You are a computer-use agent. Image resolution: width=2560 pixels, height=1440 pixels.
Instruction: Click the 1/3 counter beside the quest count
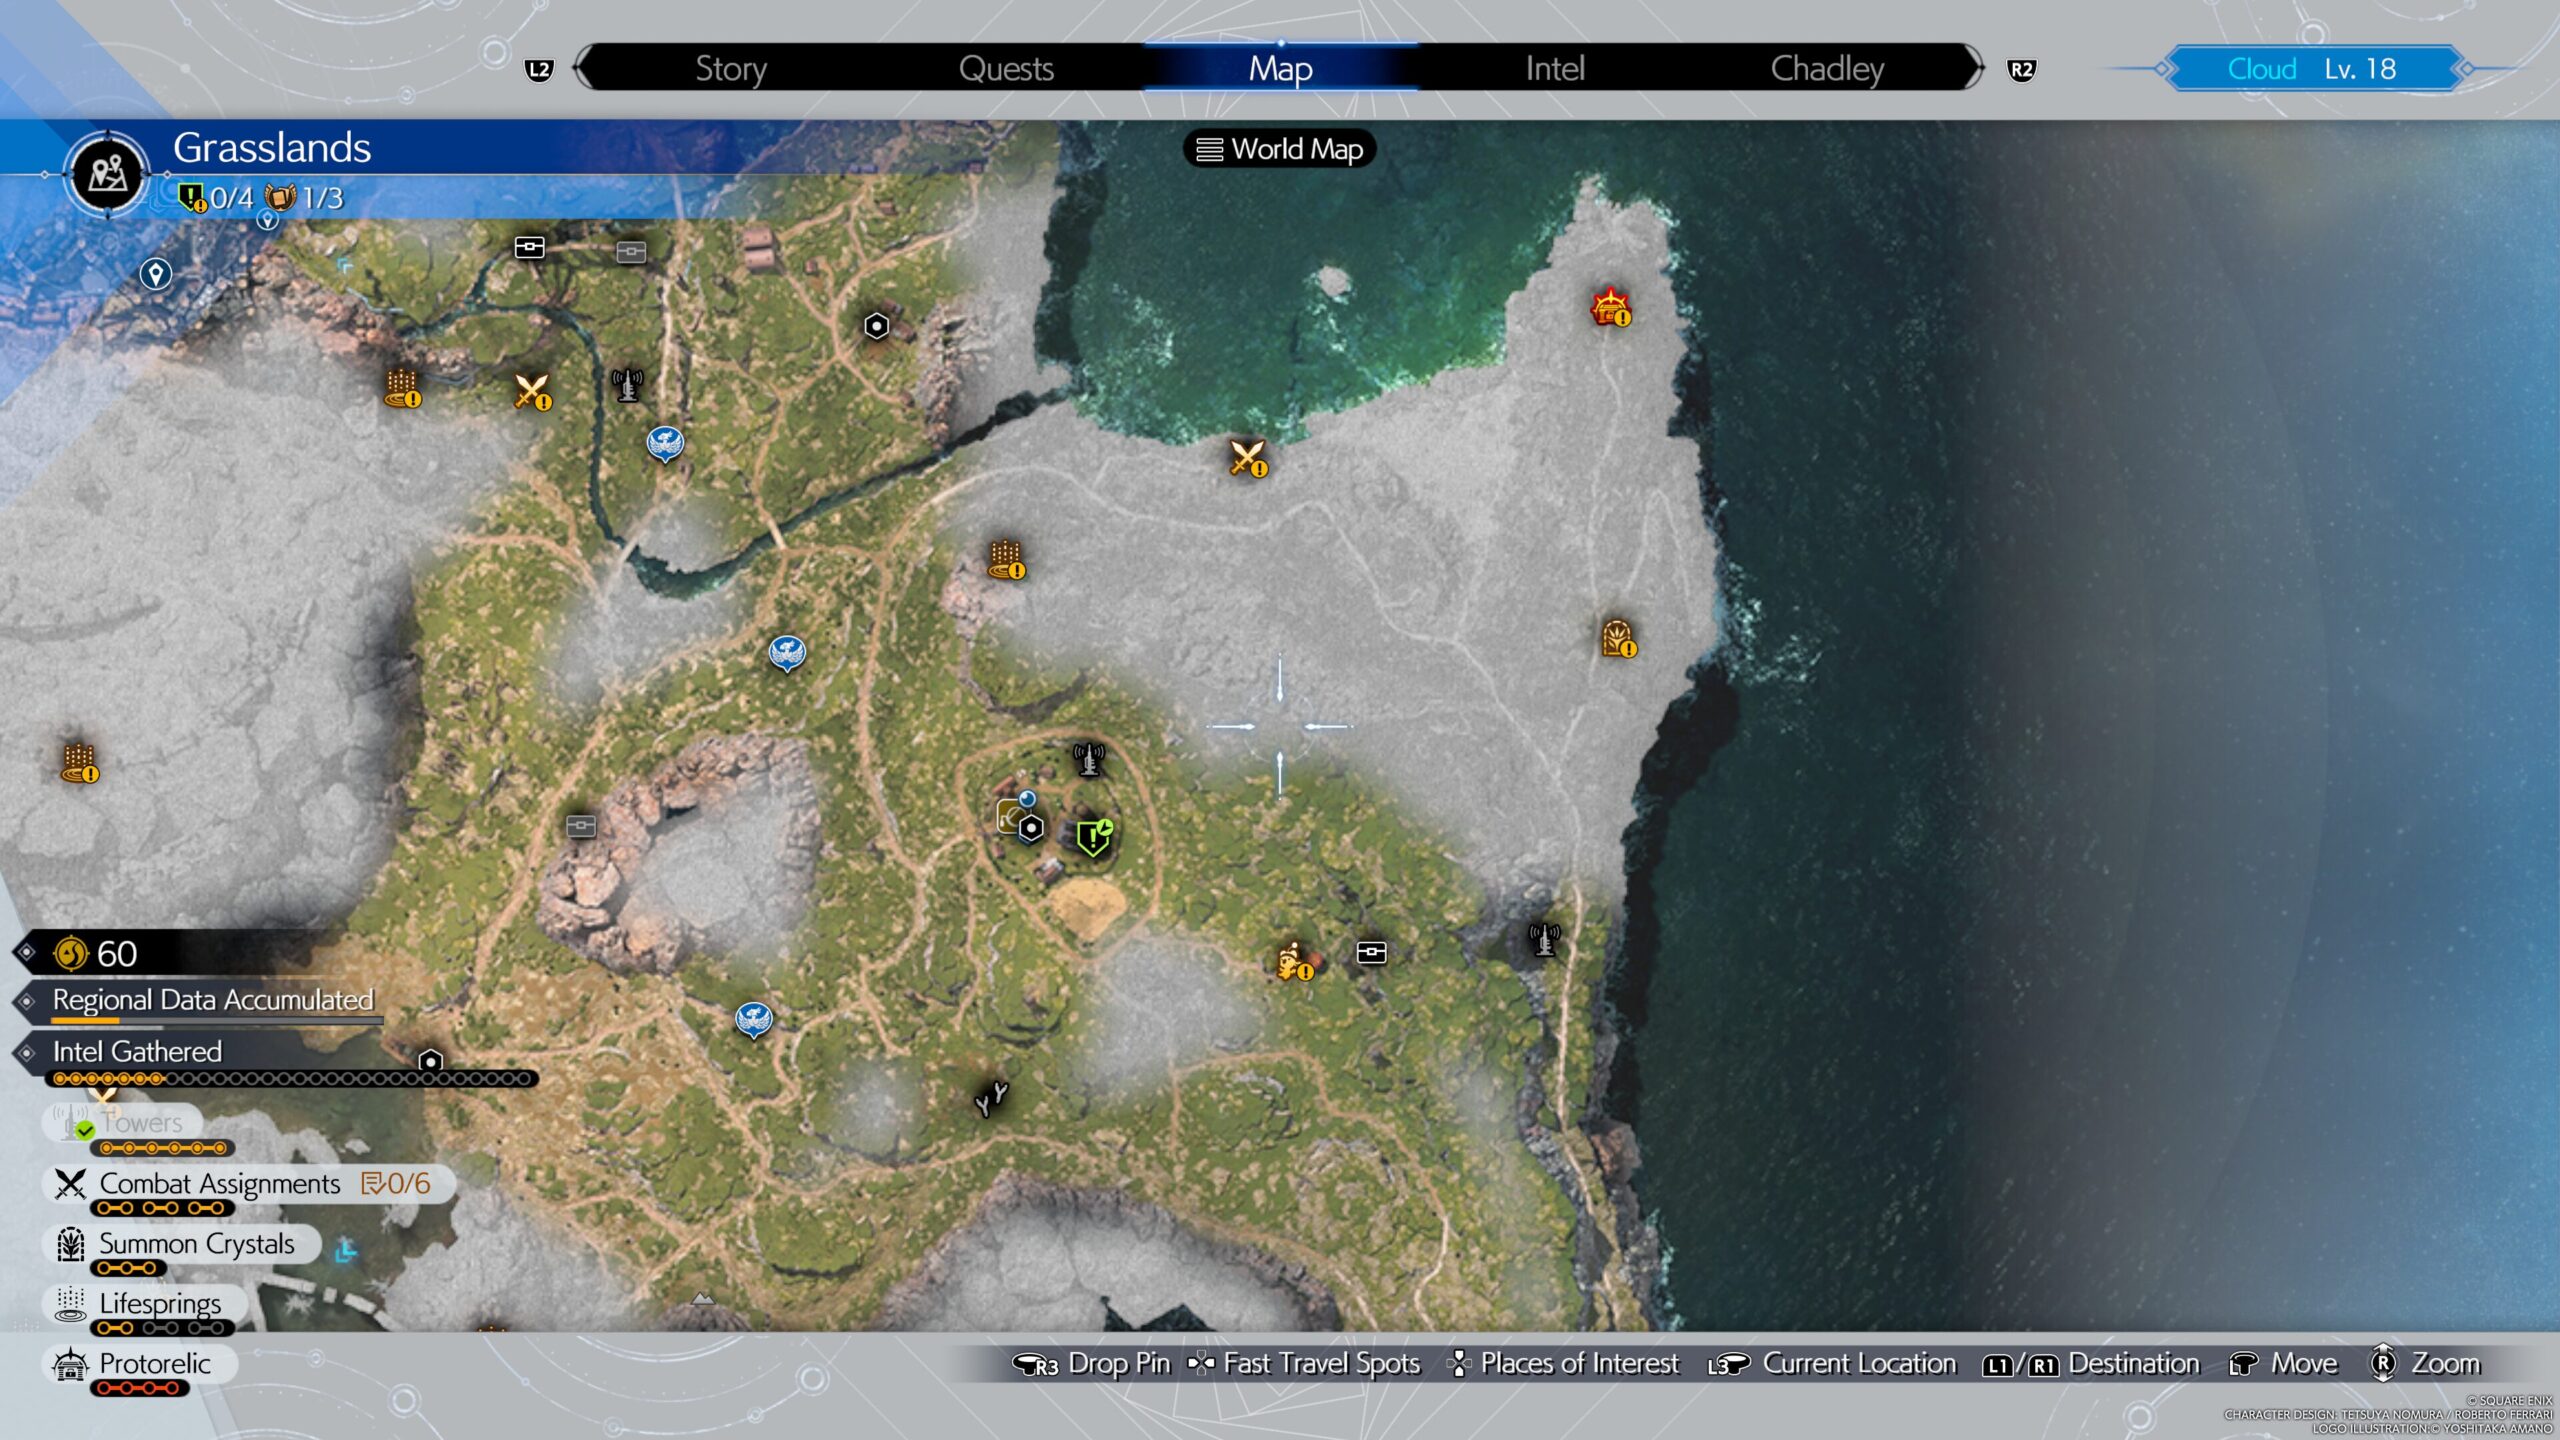(304, 198)
